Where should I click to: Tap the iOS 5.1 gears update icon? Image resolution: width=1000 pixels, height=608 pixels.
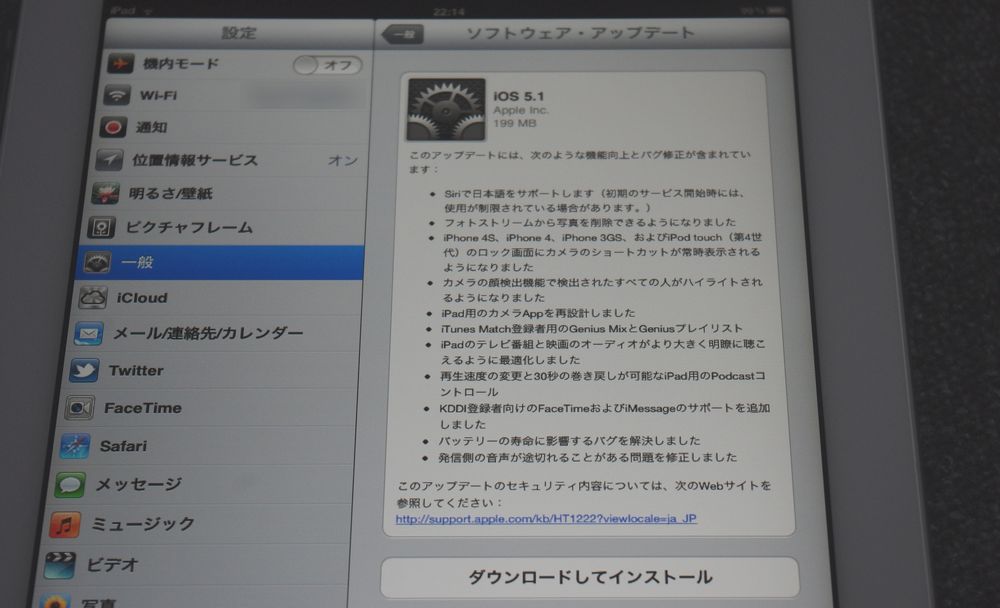[445, 111]
